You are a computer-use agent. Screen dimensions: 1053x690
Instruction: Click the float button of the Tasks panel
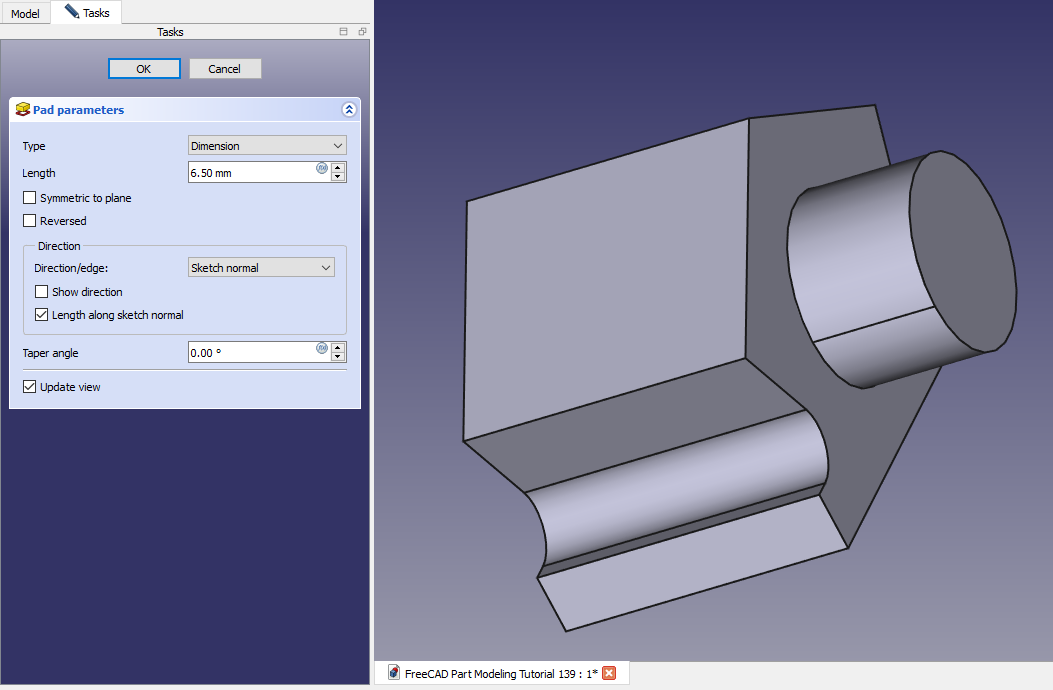click(x=362, y=32)
